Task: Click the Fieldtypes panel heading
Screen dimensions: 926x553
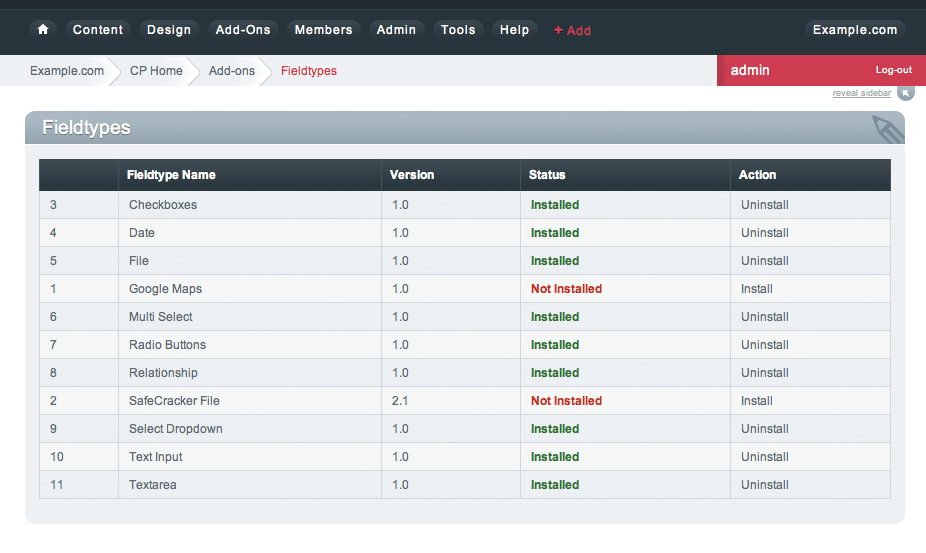Action: point(86,128)
